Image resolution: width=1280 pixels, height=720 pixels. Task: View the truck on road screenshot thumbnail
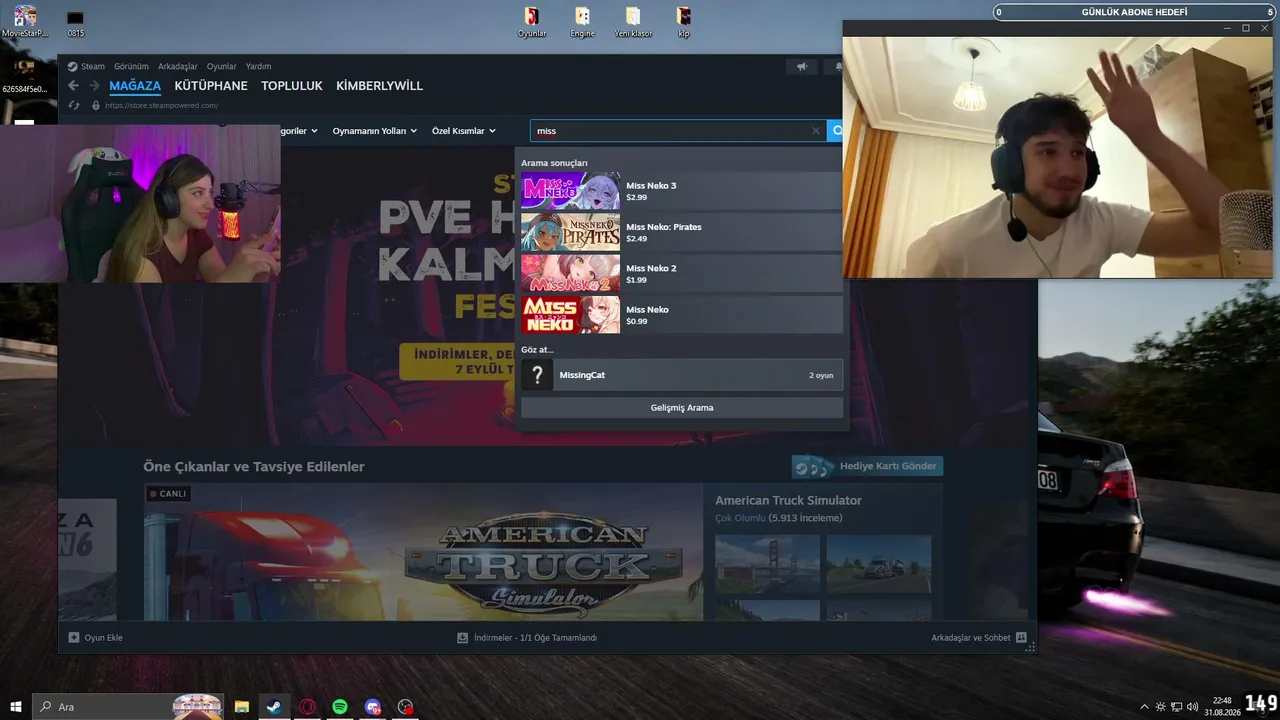pyautogui.click(x=879, y=565)
